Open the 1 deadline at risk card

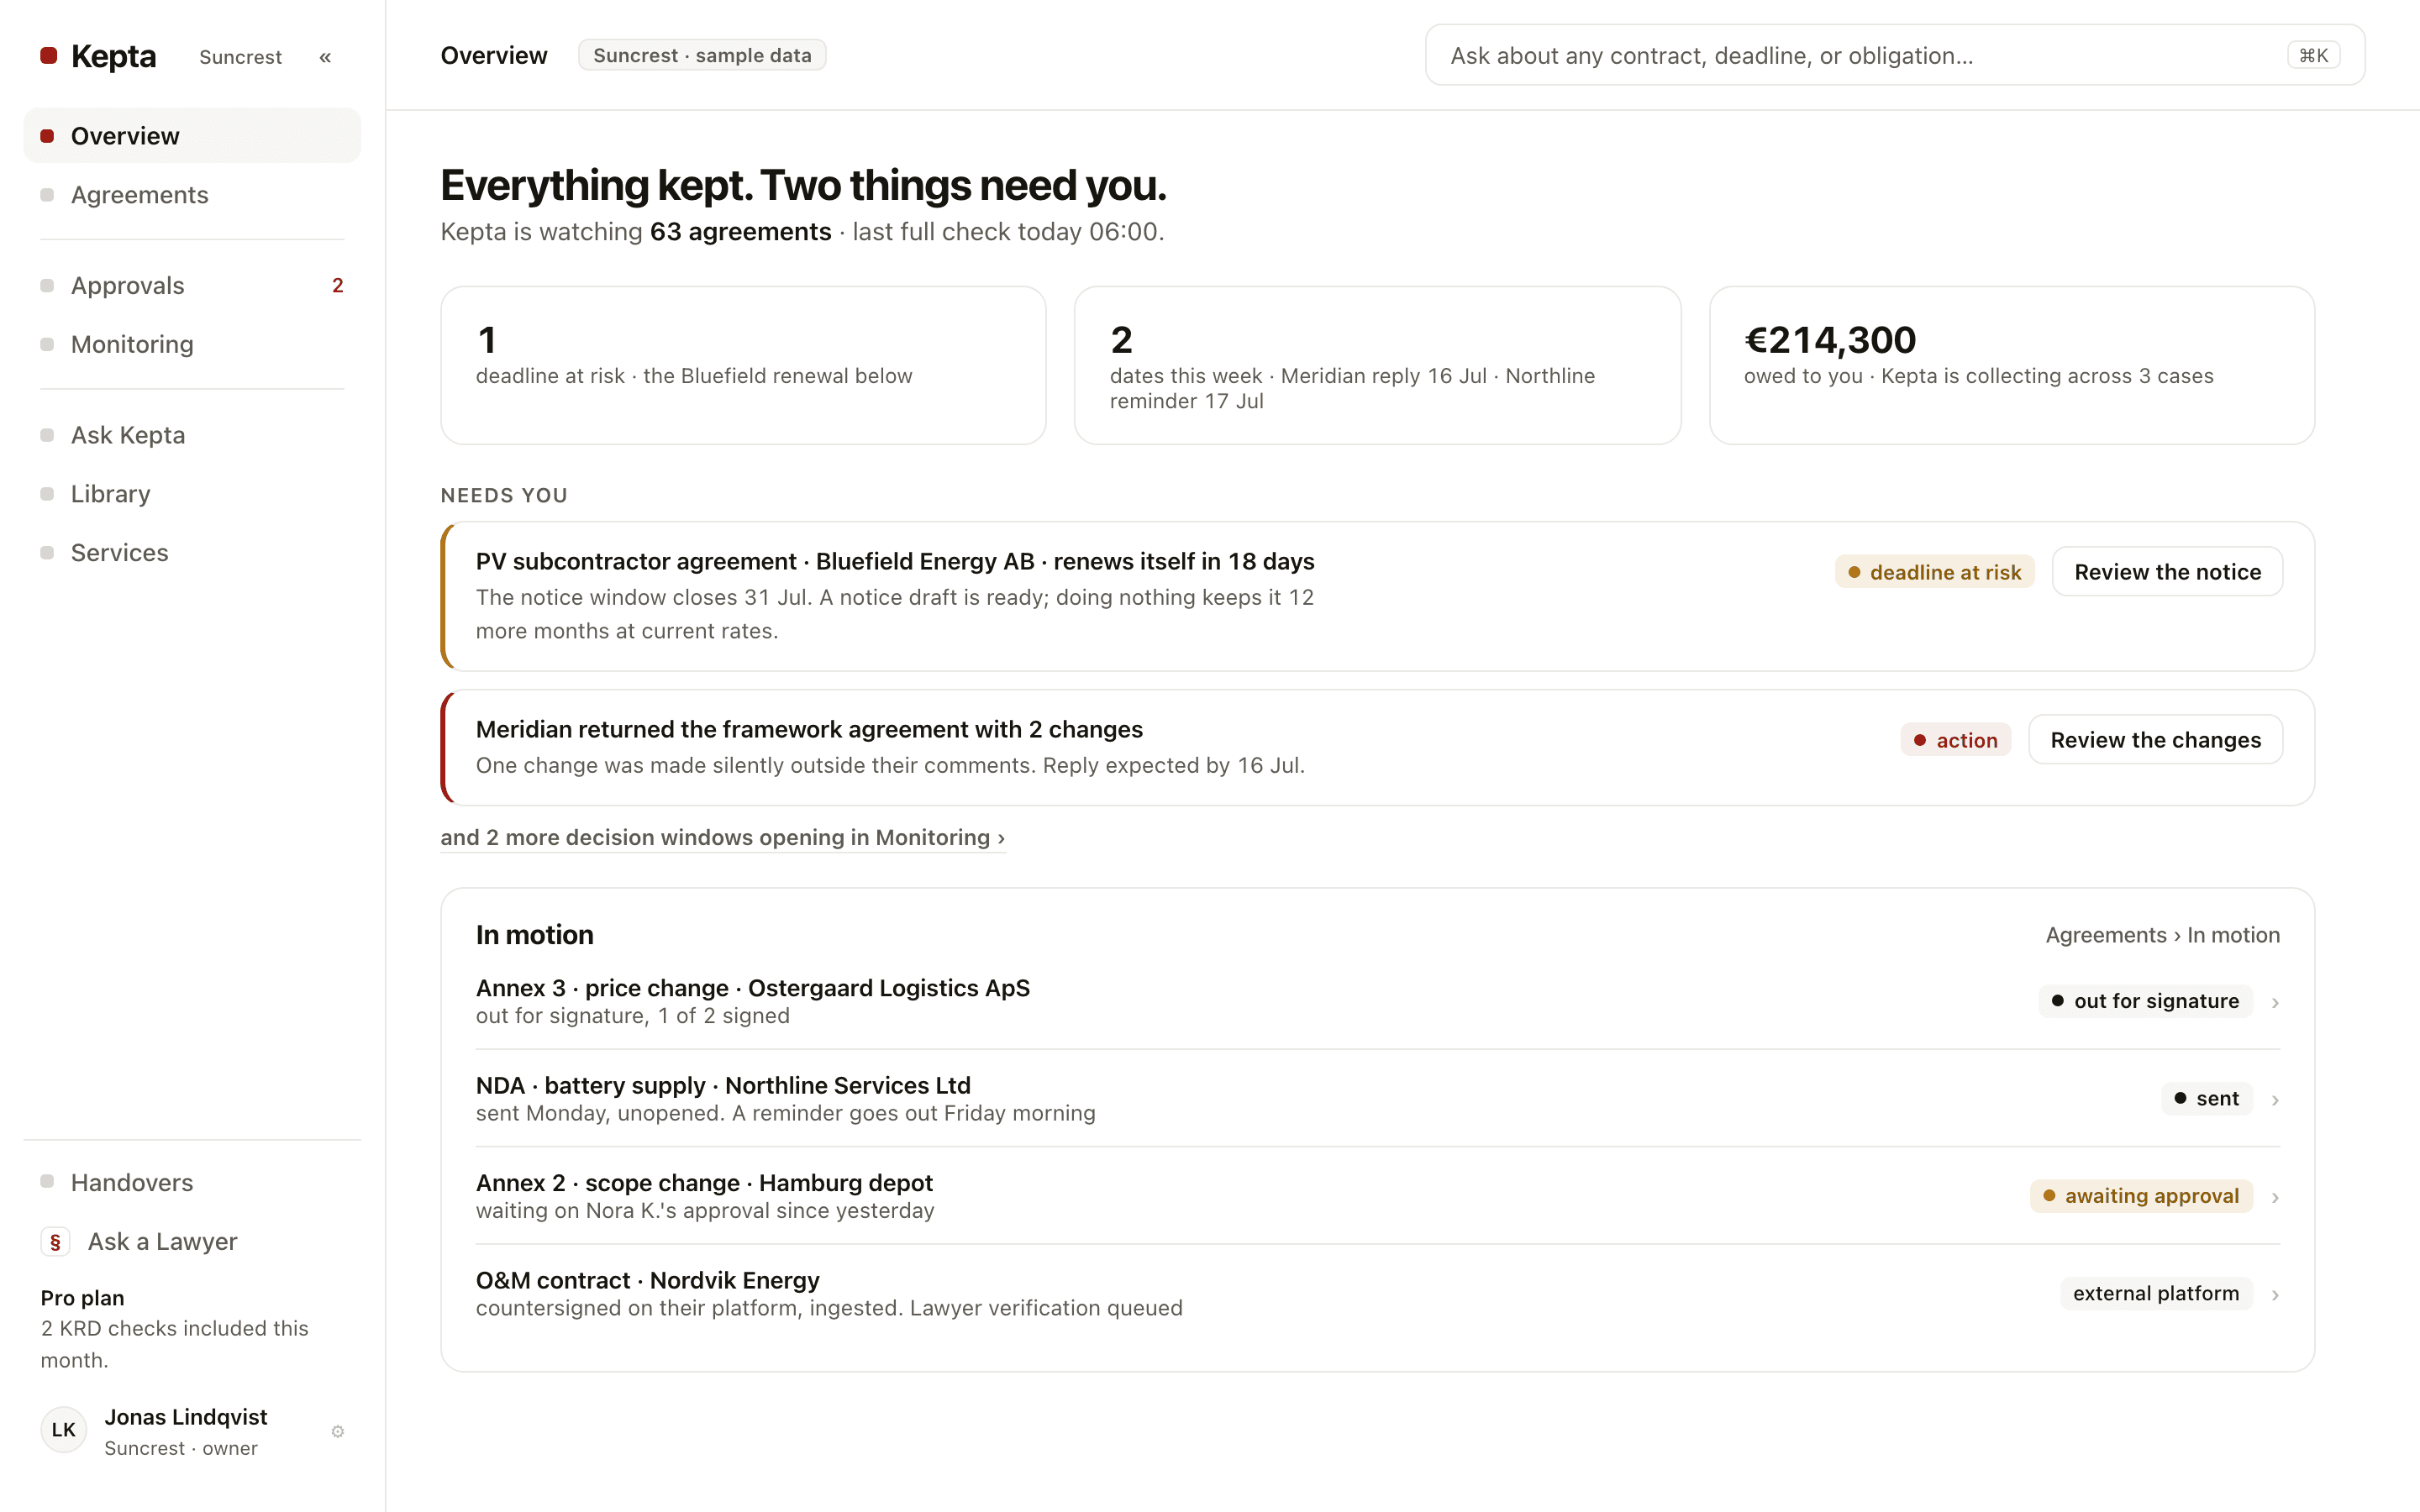743,365
